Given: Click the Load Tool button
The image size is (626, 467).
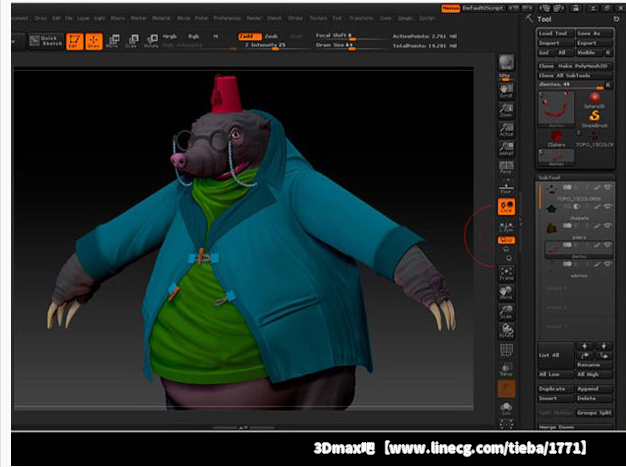Looking at the screenshot, I should [x=556, y=33].
